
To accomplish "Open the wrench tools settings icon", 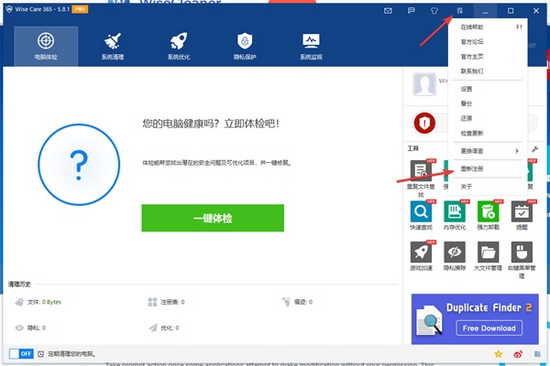I will coord(535,149).
